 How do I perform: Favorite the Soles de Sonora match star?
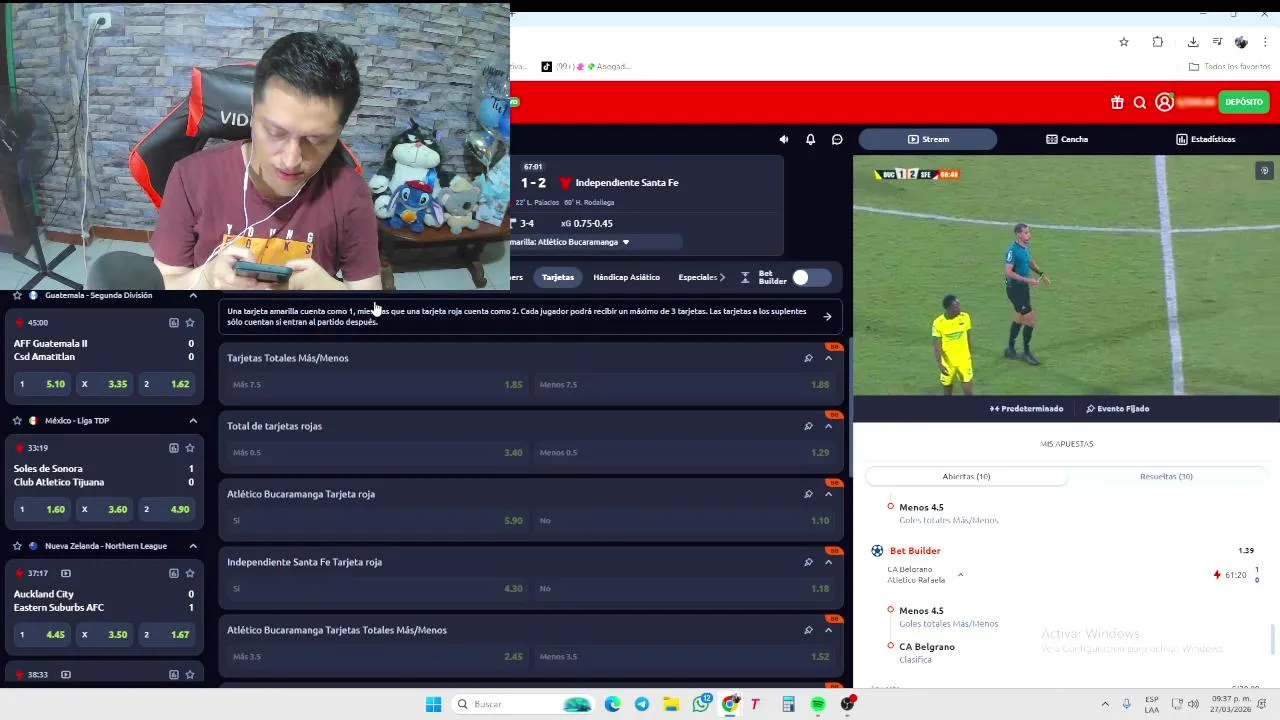190,448
